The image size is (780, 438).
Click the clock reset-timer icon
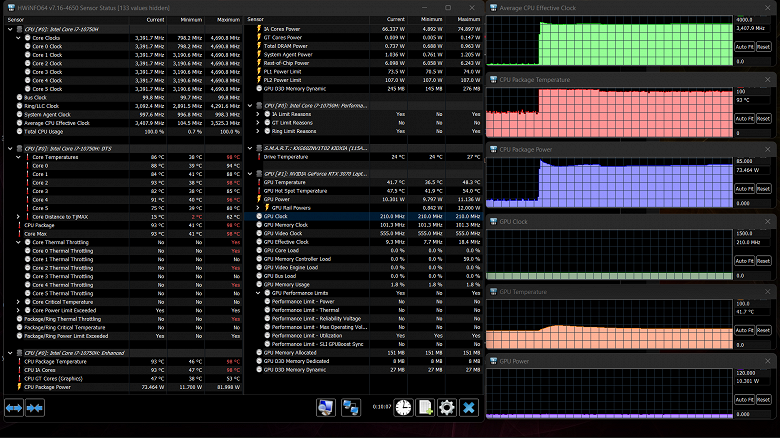pos(403,408)
